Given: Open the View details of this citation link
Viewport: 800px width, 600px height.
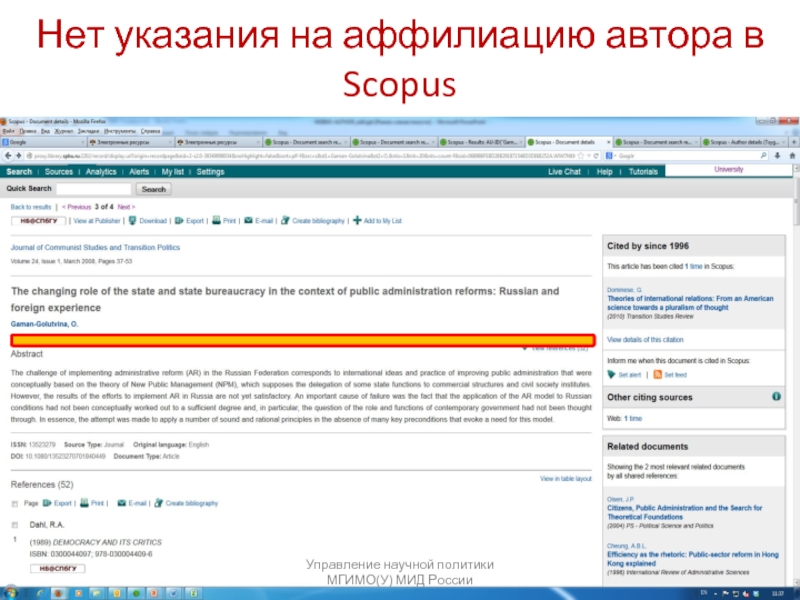Looking at the screenshot, I should 645,339.
